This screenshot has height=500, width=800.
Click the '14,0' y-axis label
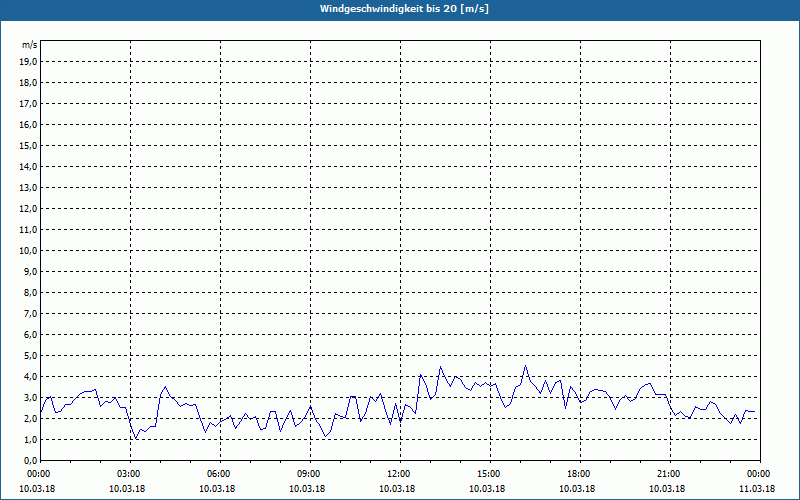pyautogui.click(x=28, y=166)
